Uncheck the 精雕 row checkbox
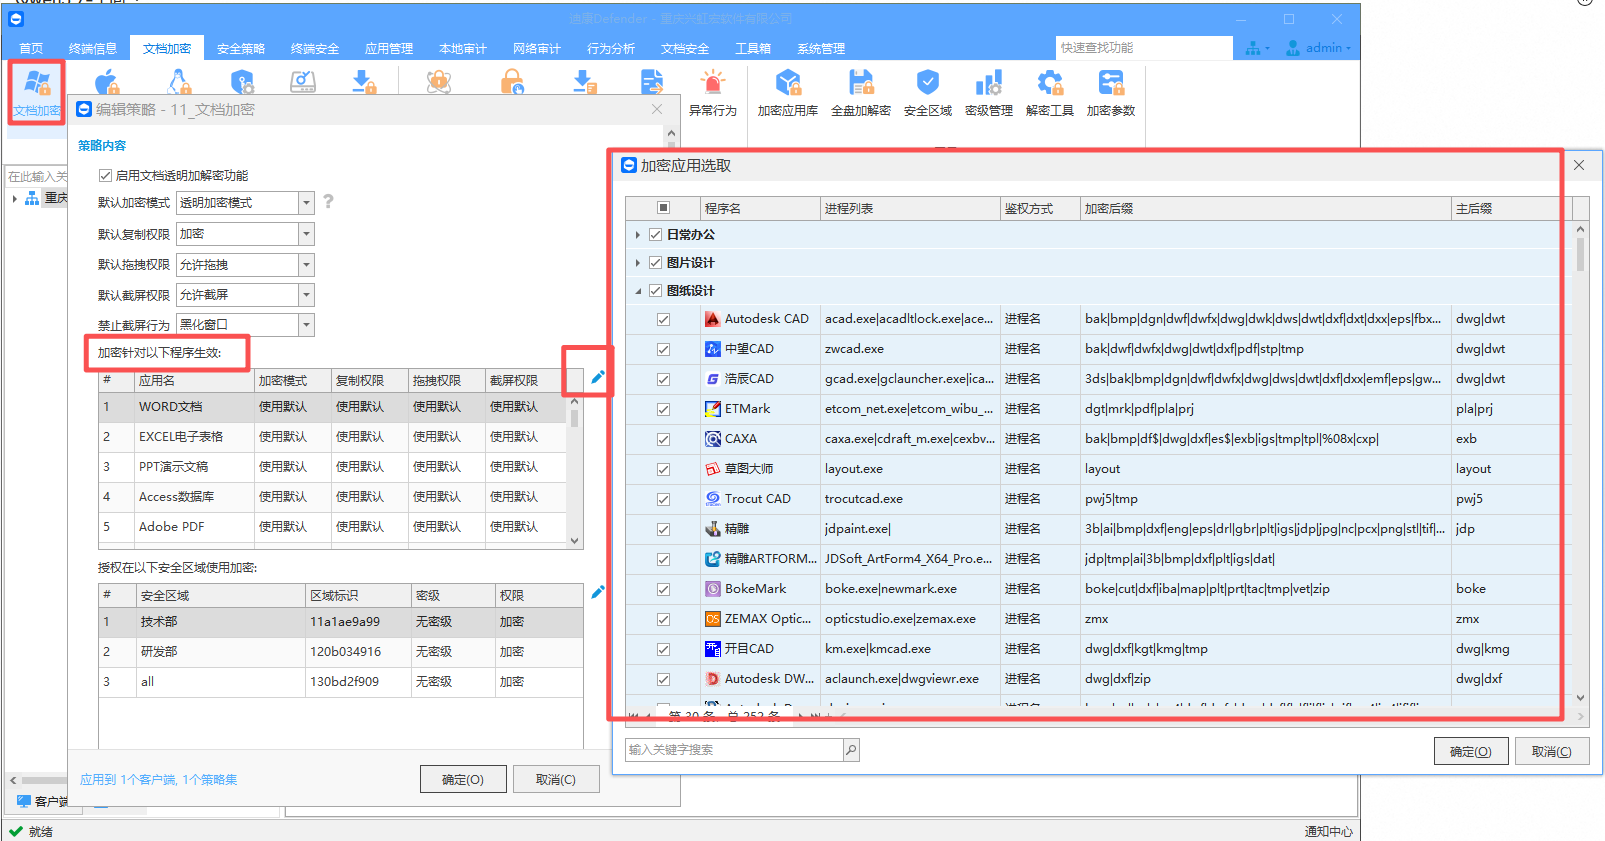The height and width of the screenshot is (841, 1605). coord(663,529)
